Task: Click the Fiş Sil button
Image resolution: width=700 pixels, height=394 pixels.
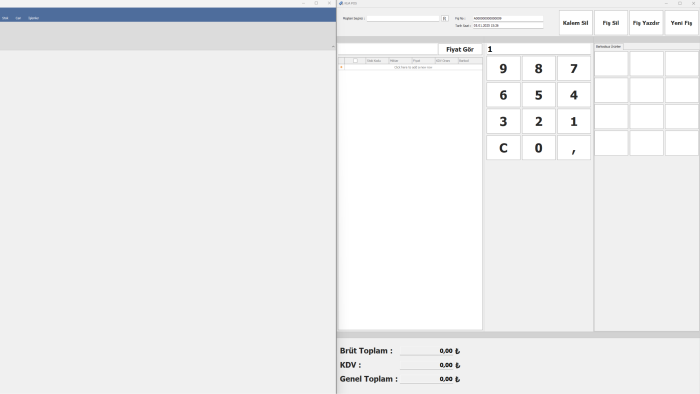Action: click(611, 23)
